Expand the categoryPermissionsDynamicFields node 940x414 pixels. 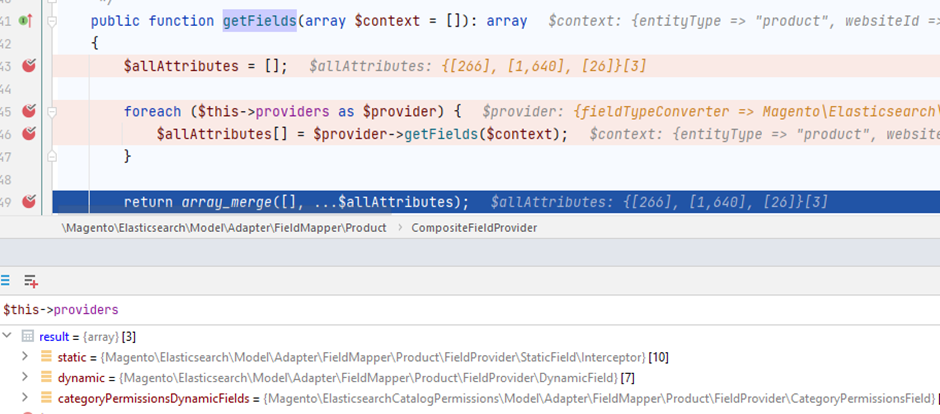(x=25, y=398)
